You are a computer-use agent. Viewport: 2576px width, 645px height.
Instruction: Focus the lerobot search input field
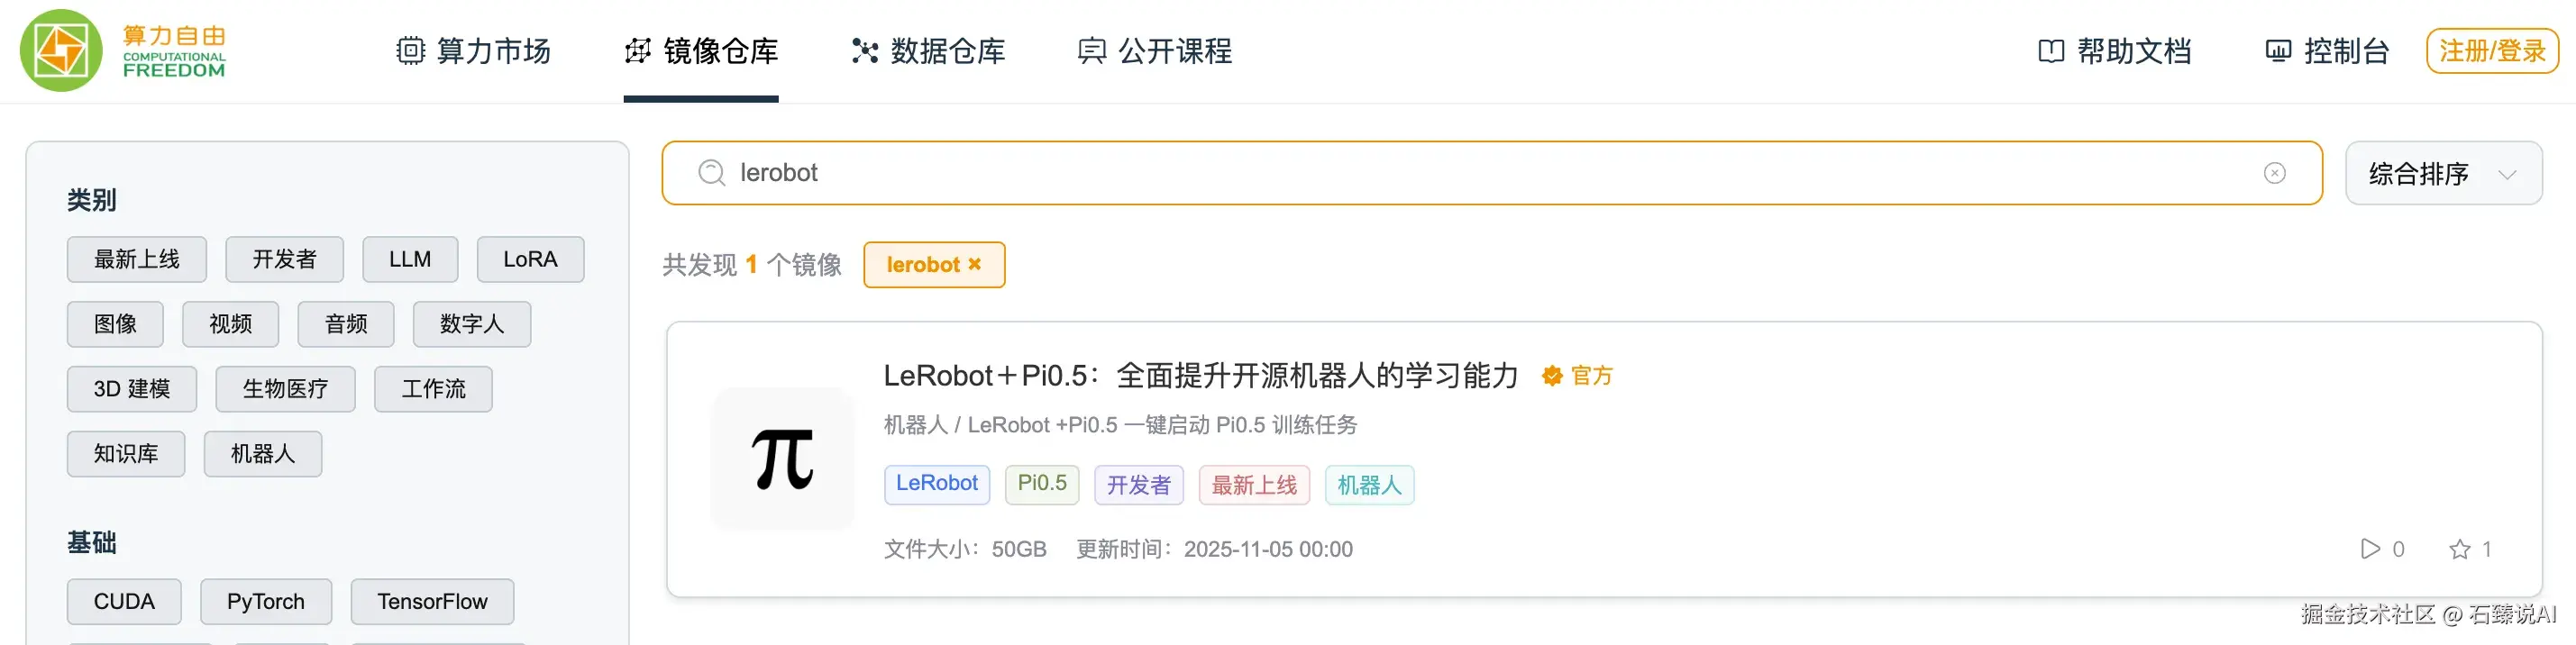pyautogui.click(x=1491, y=173)
